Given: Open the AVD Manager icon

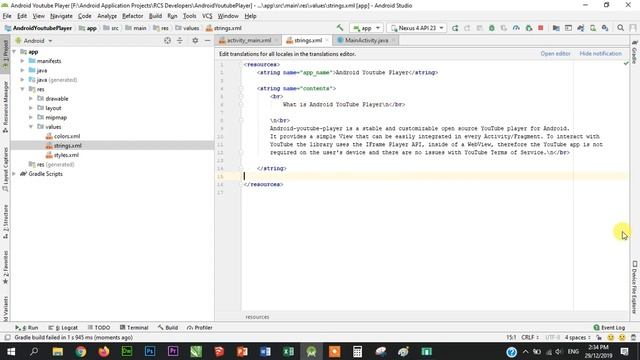Looking at the screenshot, I should pyautogui.click(x=593, y=28).
